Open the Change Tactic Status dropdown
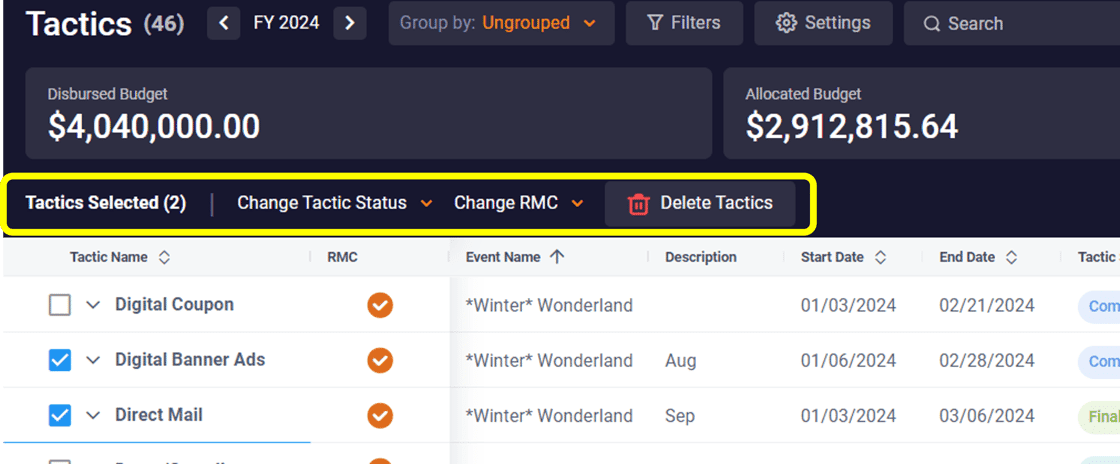Screen dimensions: 1120x464 coord(334,203)
